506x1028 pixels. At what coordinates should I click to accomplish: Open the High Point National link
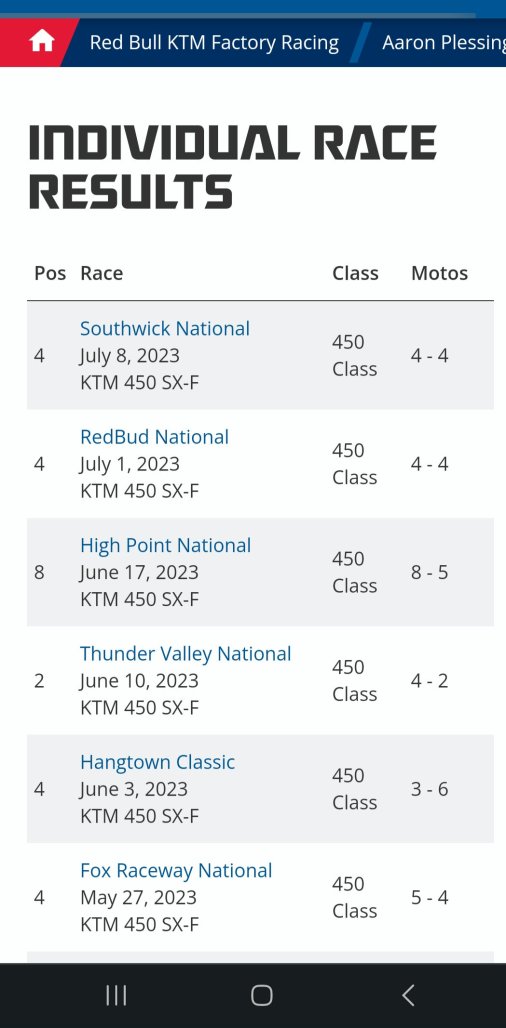pos(166,545)
